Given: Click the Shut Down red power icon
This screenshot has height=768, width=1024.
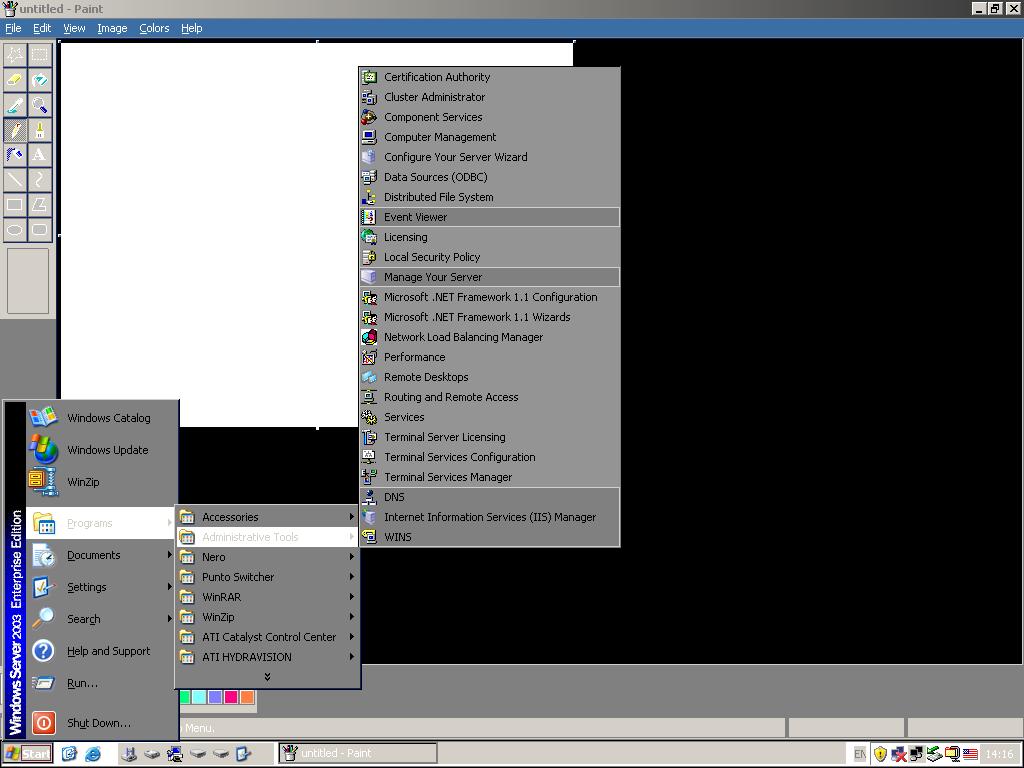Looking at the screenshot, I should (x=43, y=722).
